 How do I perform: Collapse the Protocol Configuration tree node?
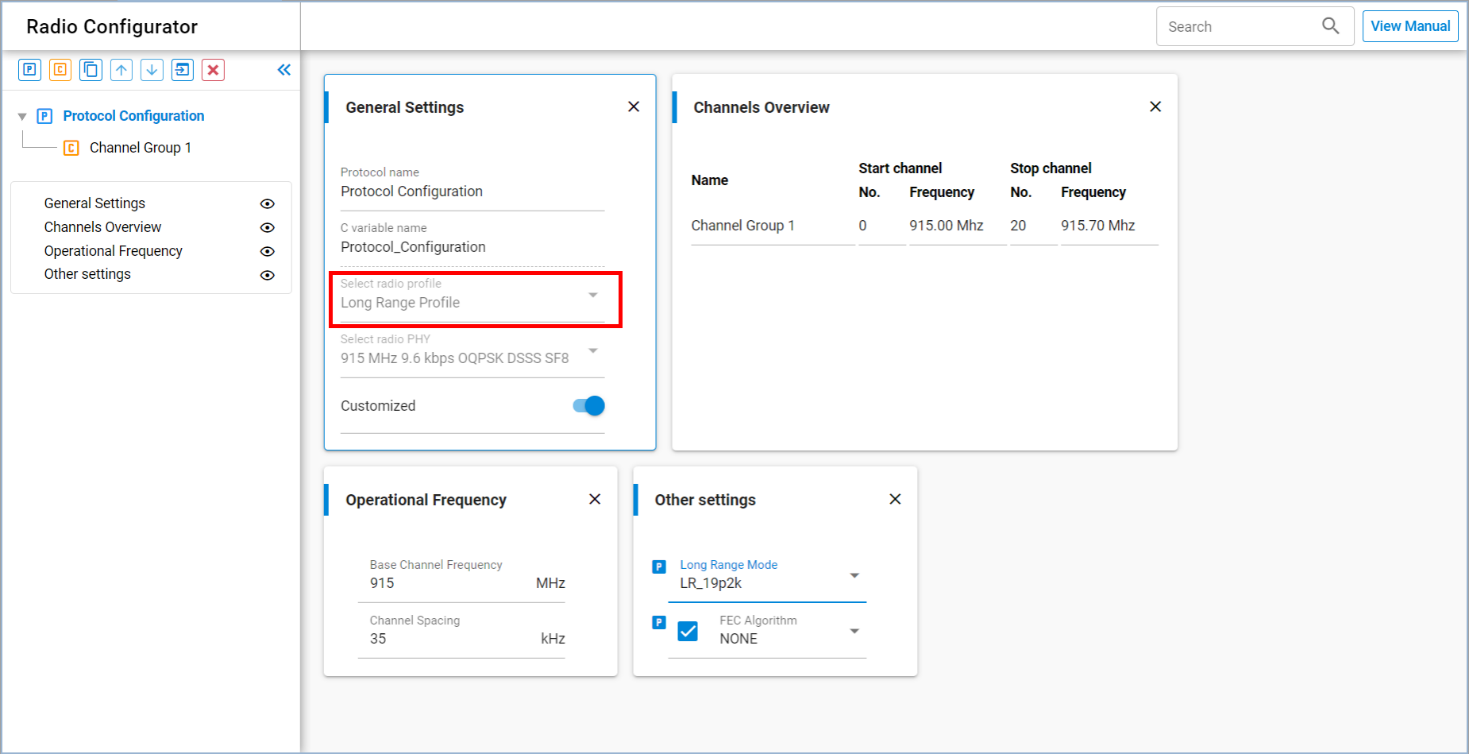22,117
